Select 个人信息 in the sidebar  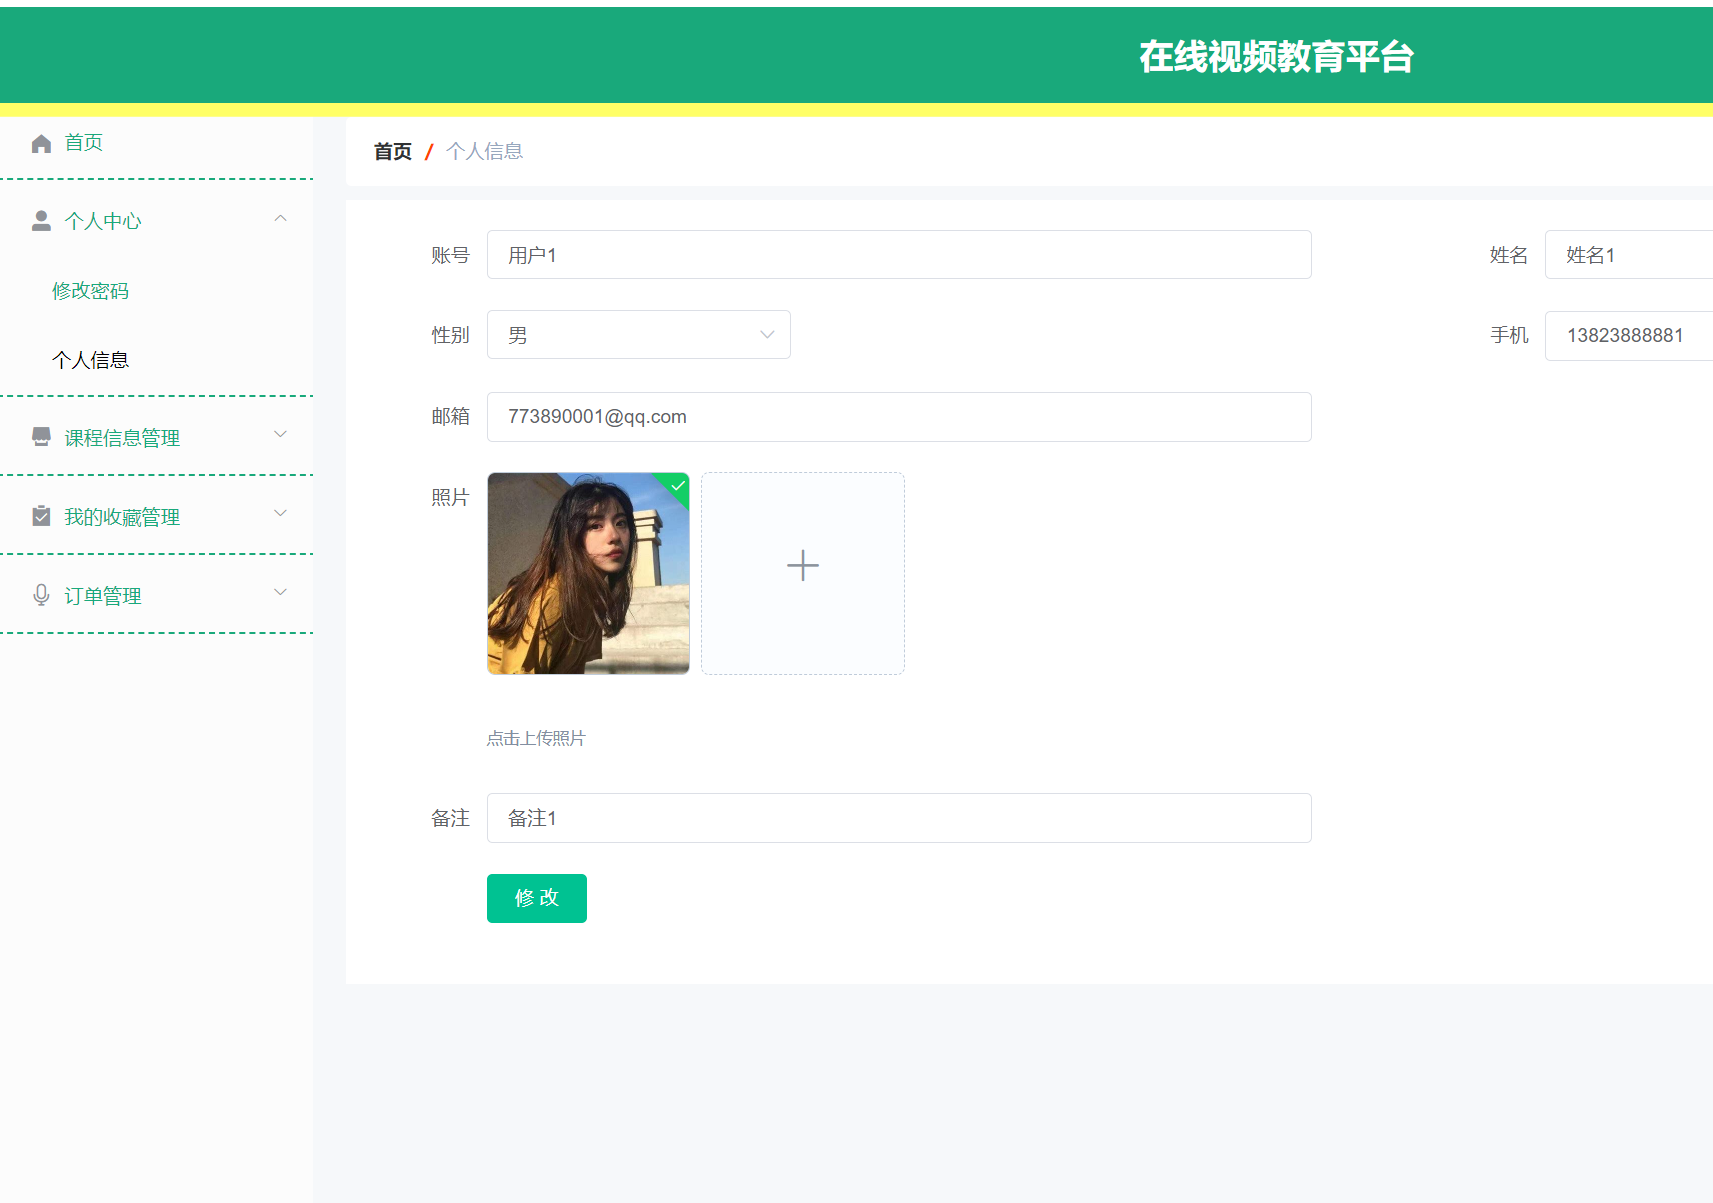[90, 359]
